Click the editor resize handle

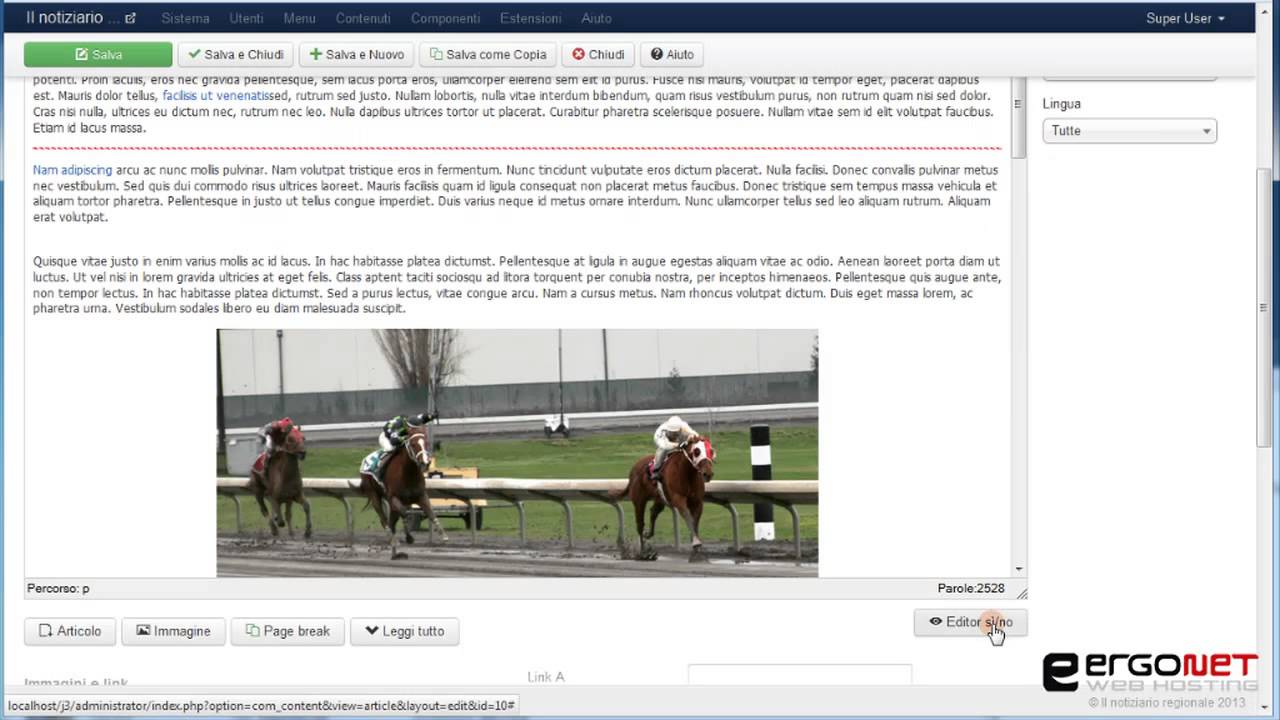coord(1021,593)
